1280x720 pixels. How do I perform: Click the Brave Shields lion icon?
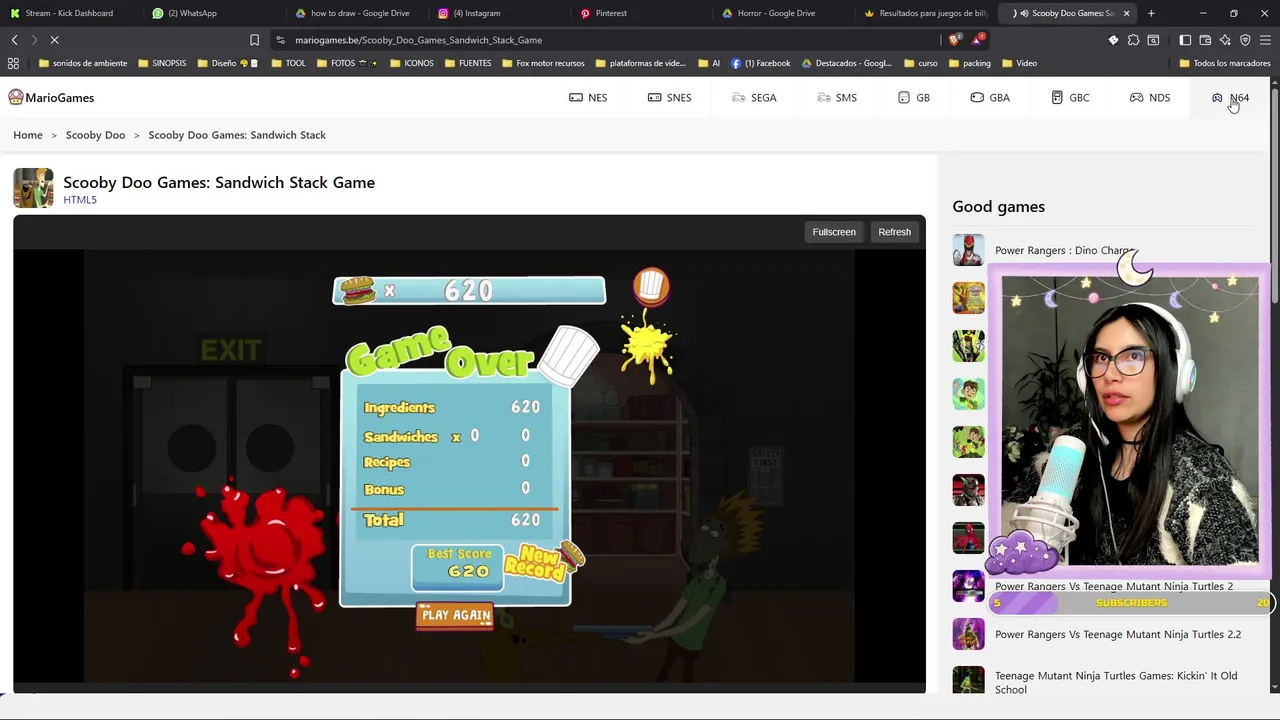953,40
